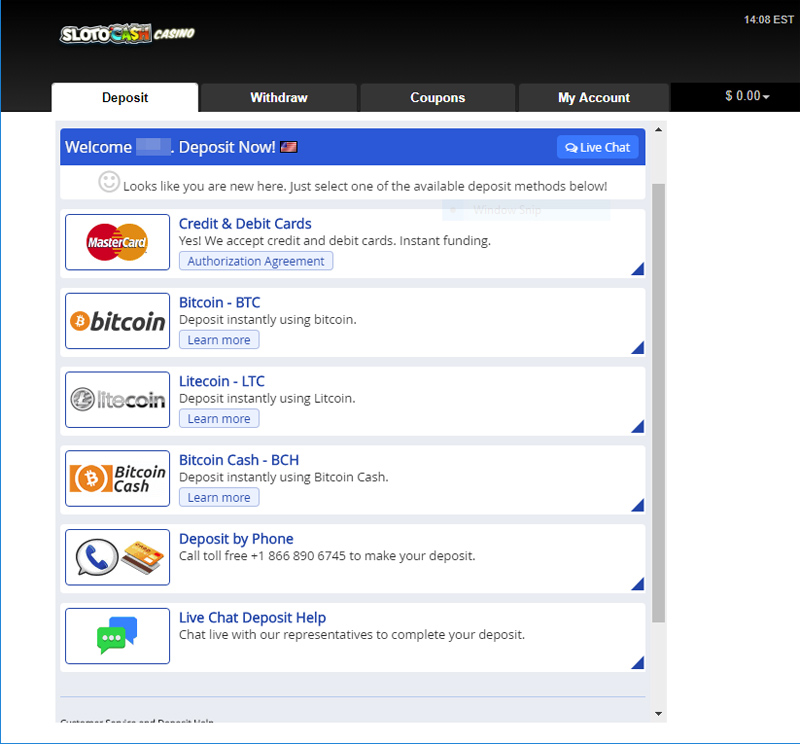Click the deposit list scrollbar thumb
The width and height of the screenshot is (800, 744).
tap(659, 403)
